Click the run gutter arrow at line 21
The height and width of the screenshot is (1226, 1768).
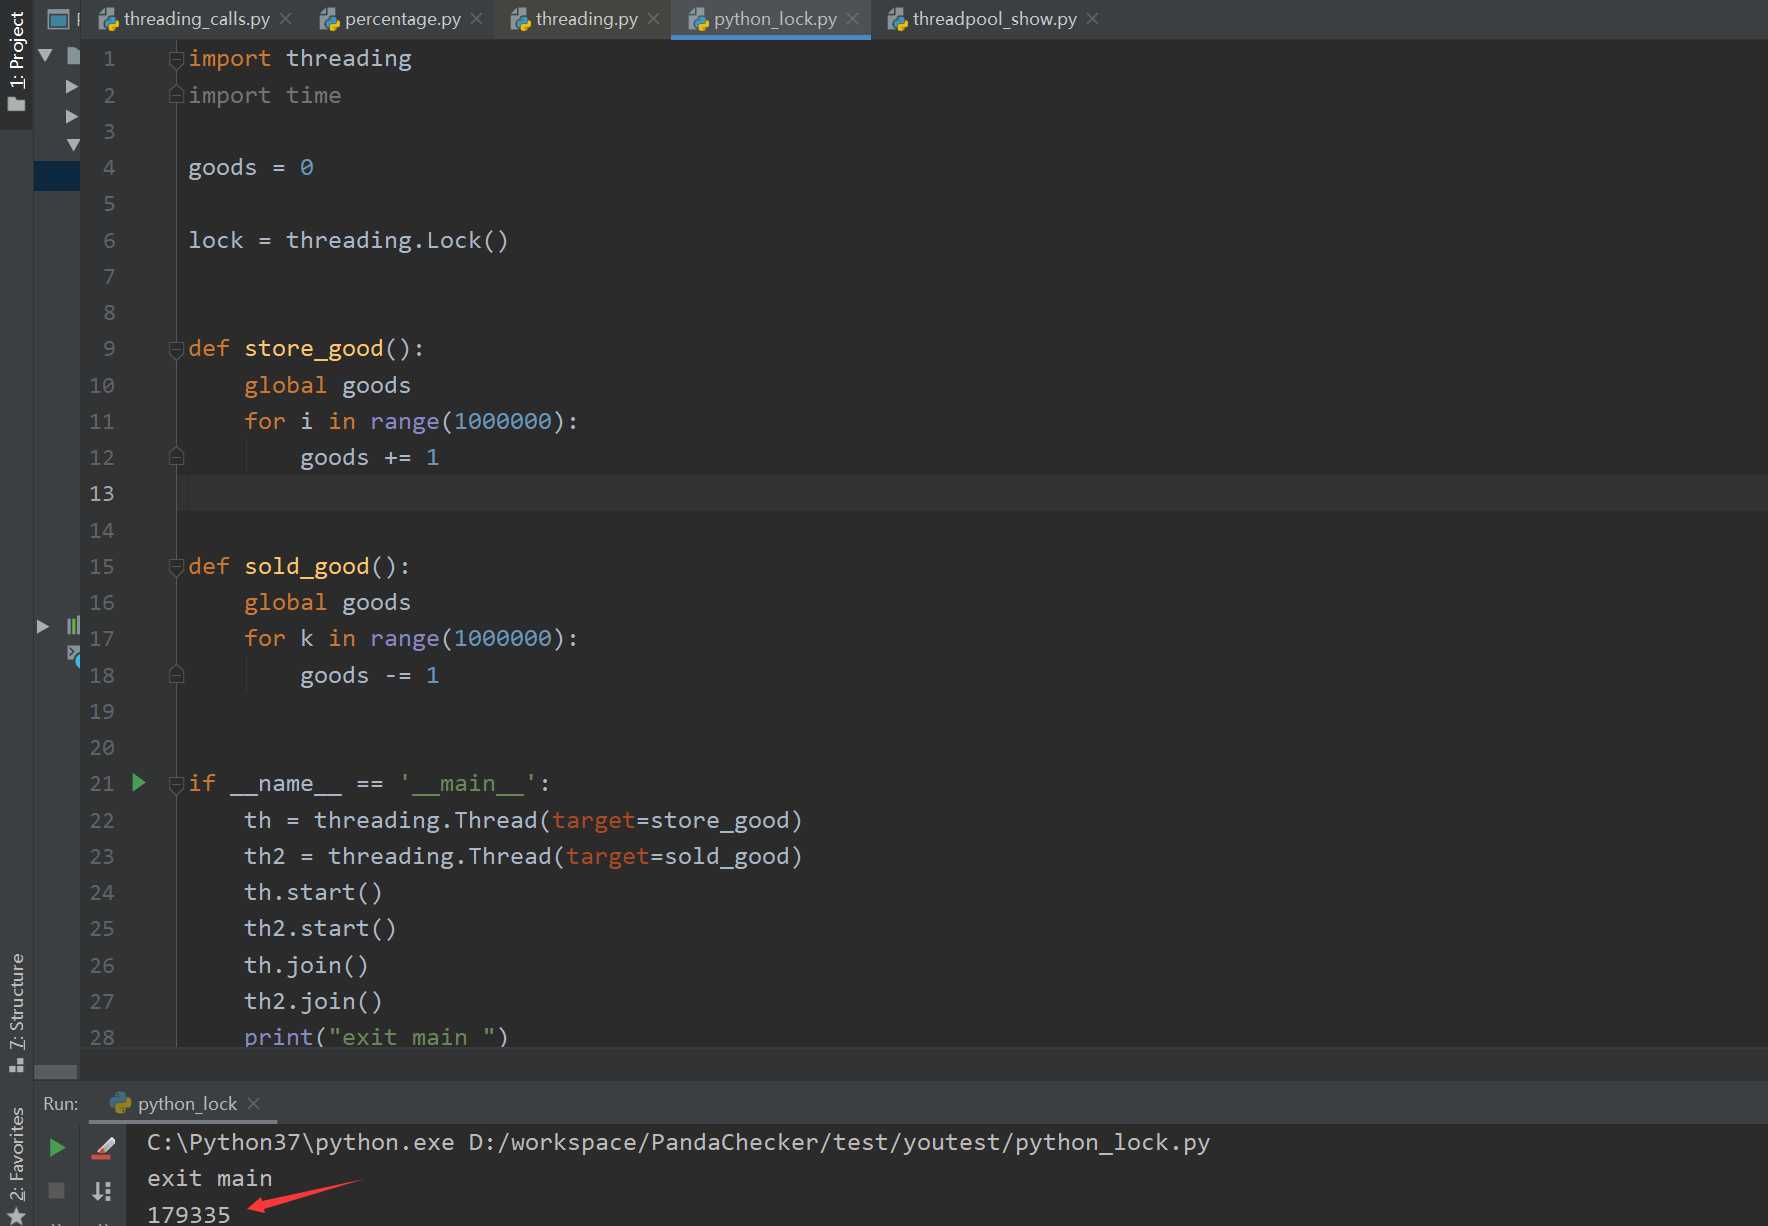pyautogui.click(x=139, y=783)
